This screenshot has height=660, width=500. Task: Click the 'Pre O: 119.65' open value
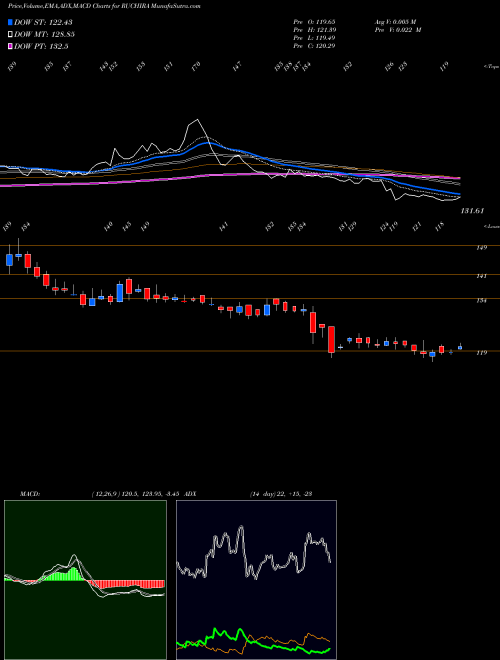(314, 21)
